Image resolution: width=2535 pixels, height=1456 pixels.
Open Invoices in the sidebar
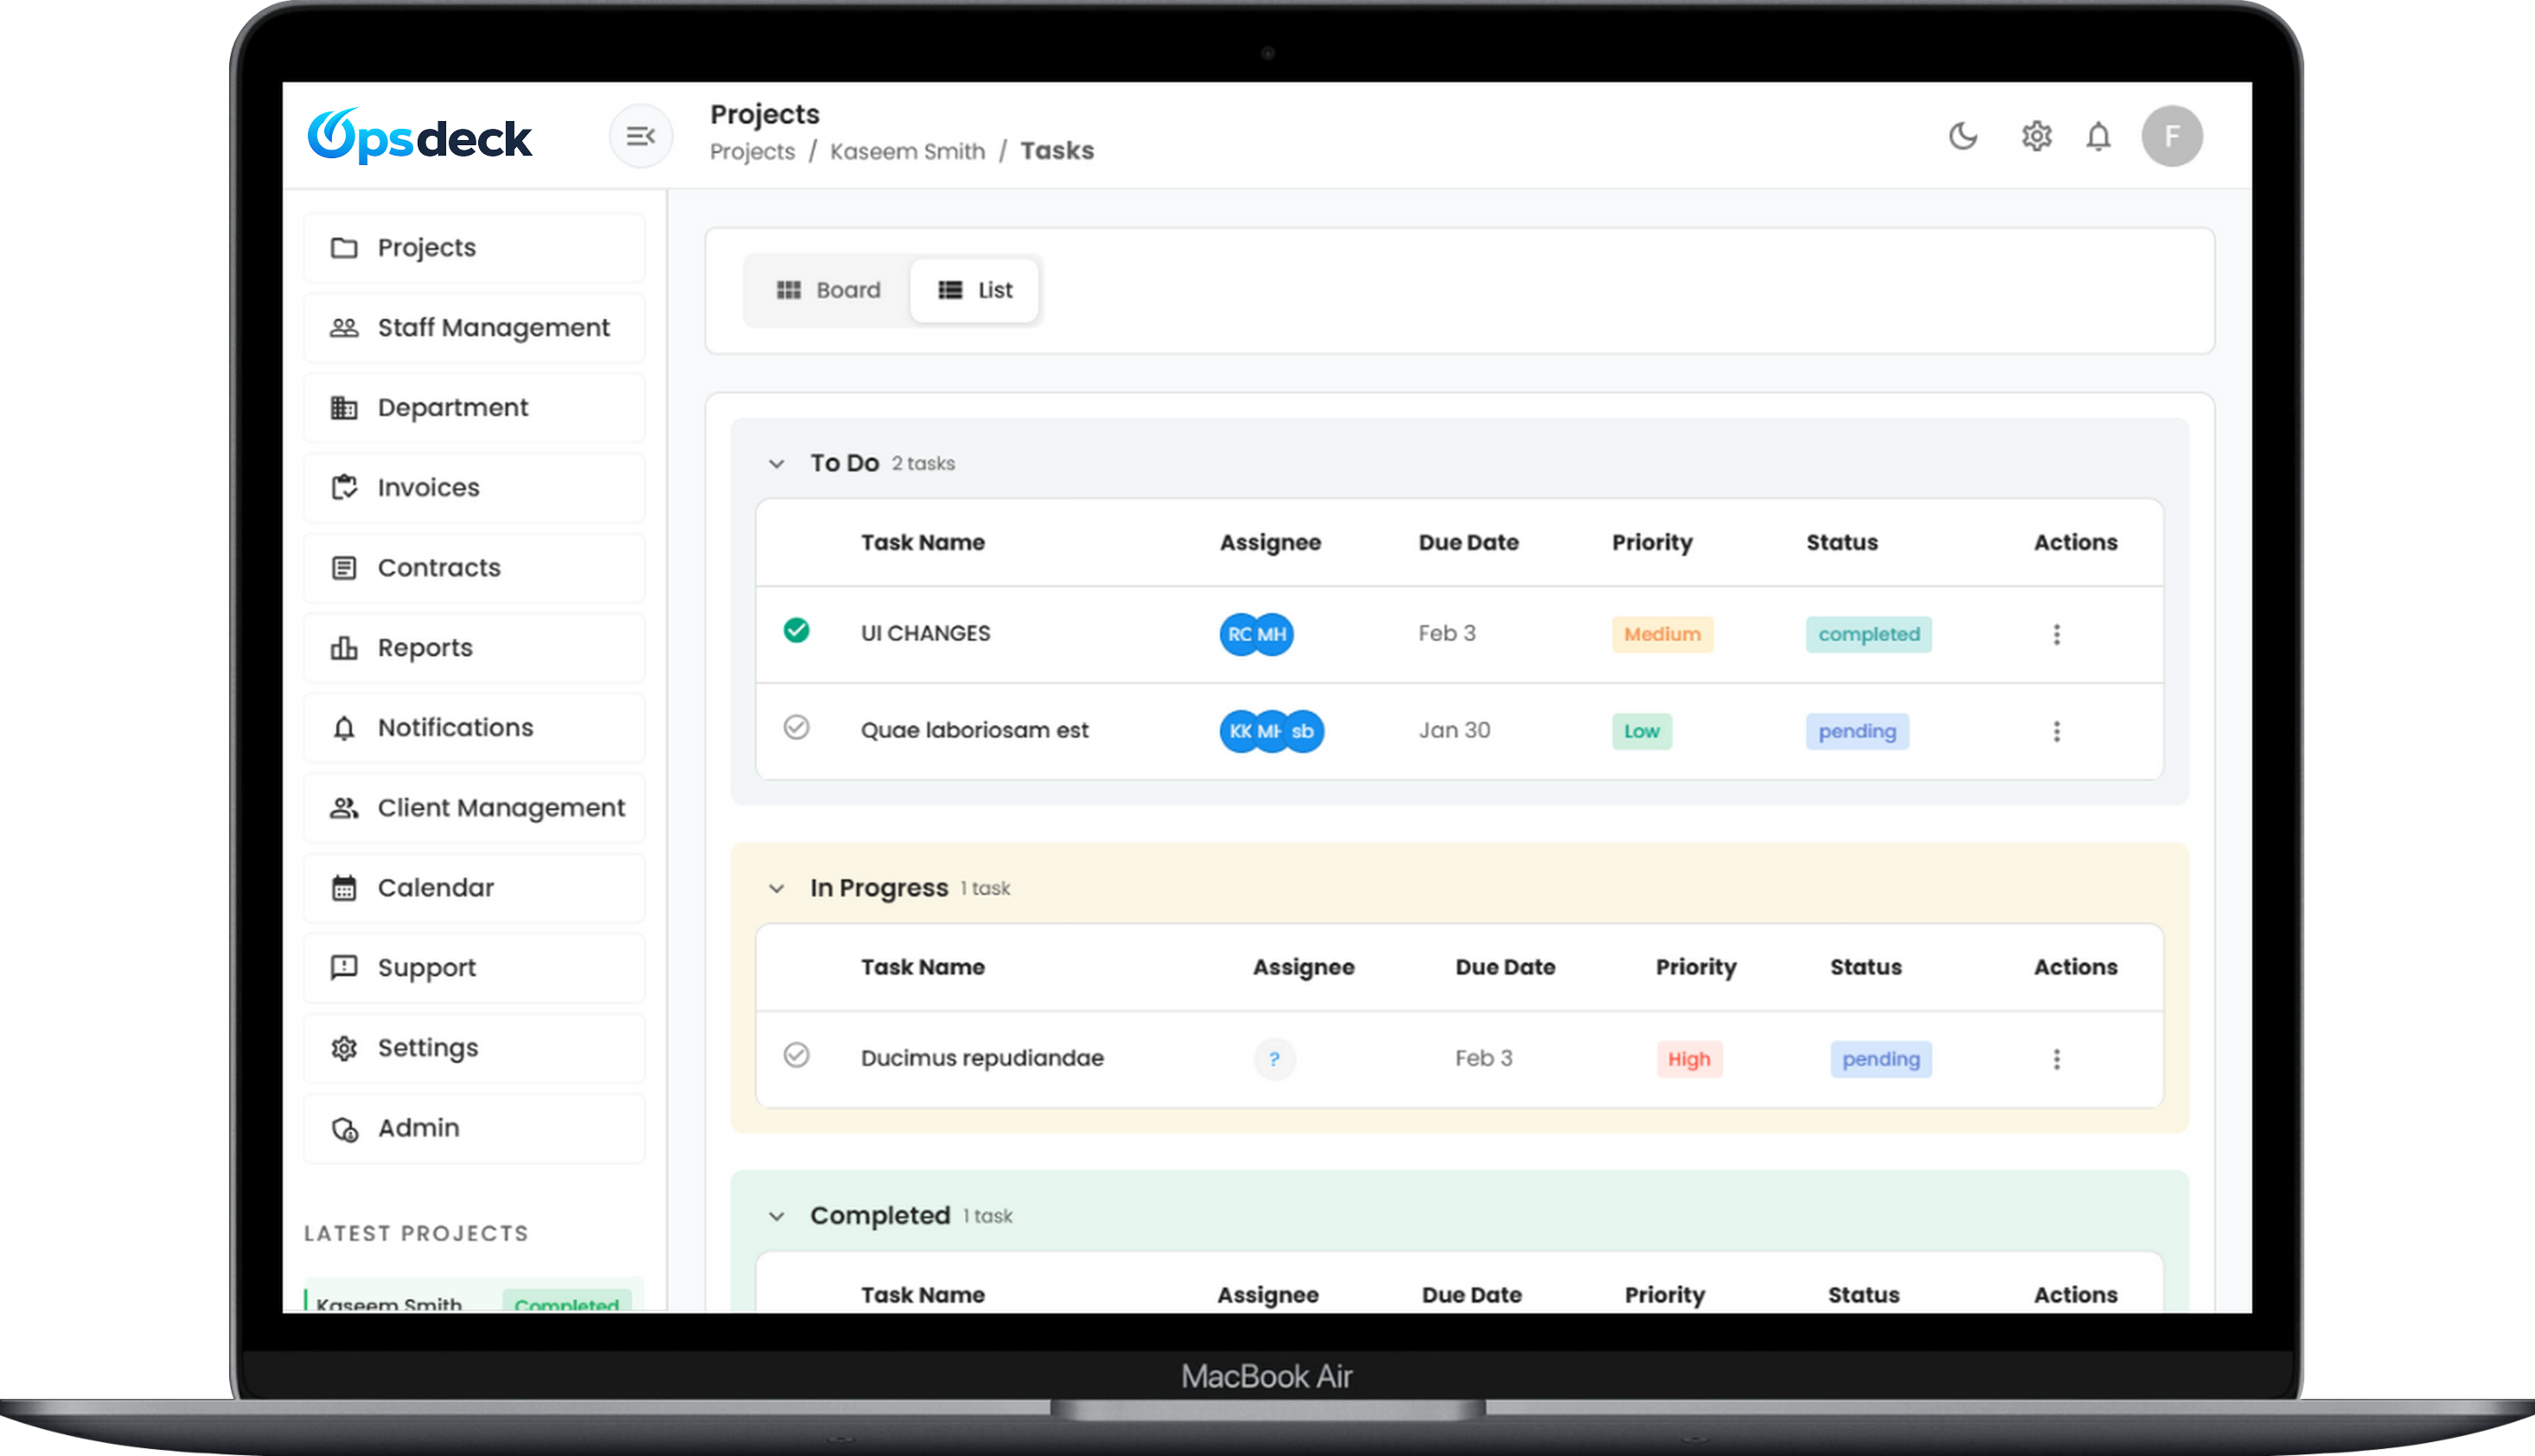tap(428, 488)
